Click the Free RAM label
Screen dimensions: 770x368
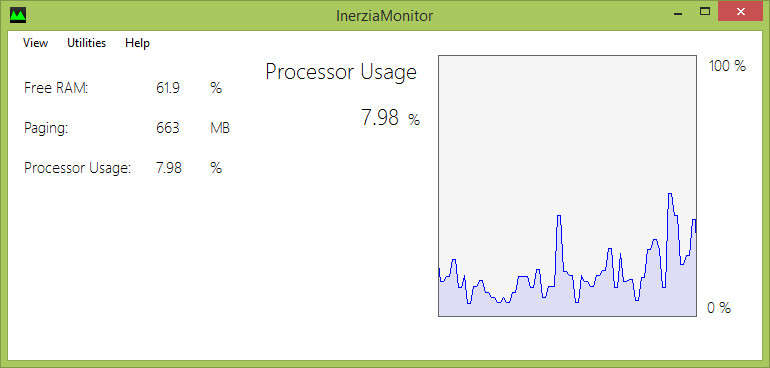(56, 88)
